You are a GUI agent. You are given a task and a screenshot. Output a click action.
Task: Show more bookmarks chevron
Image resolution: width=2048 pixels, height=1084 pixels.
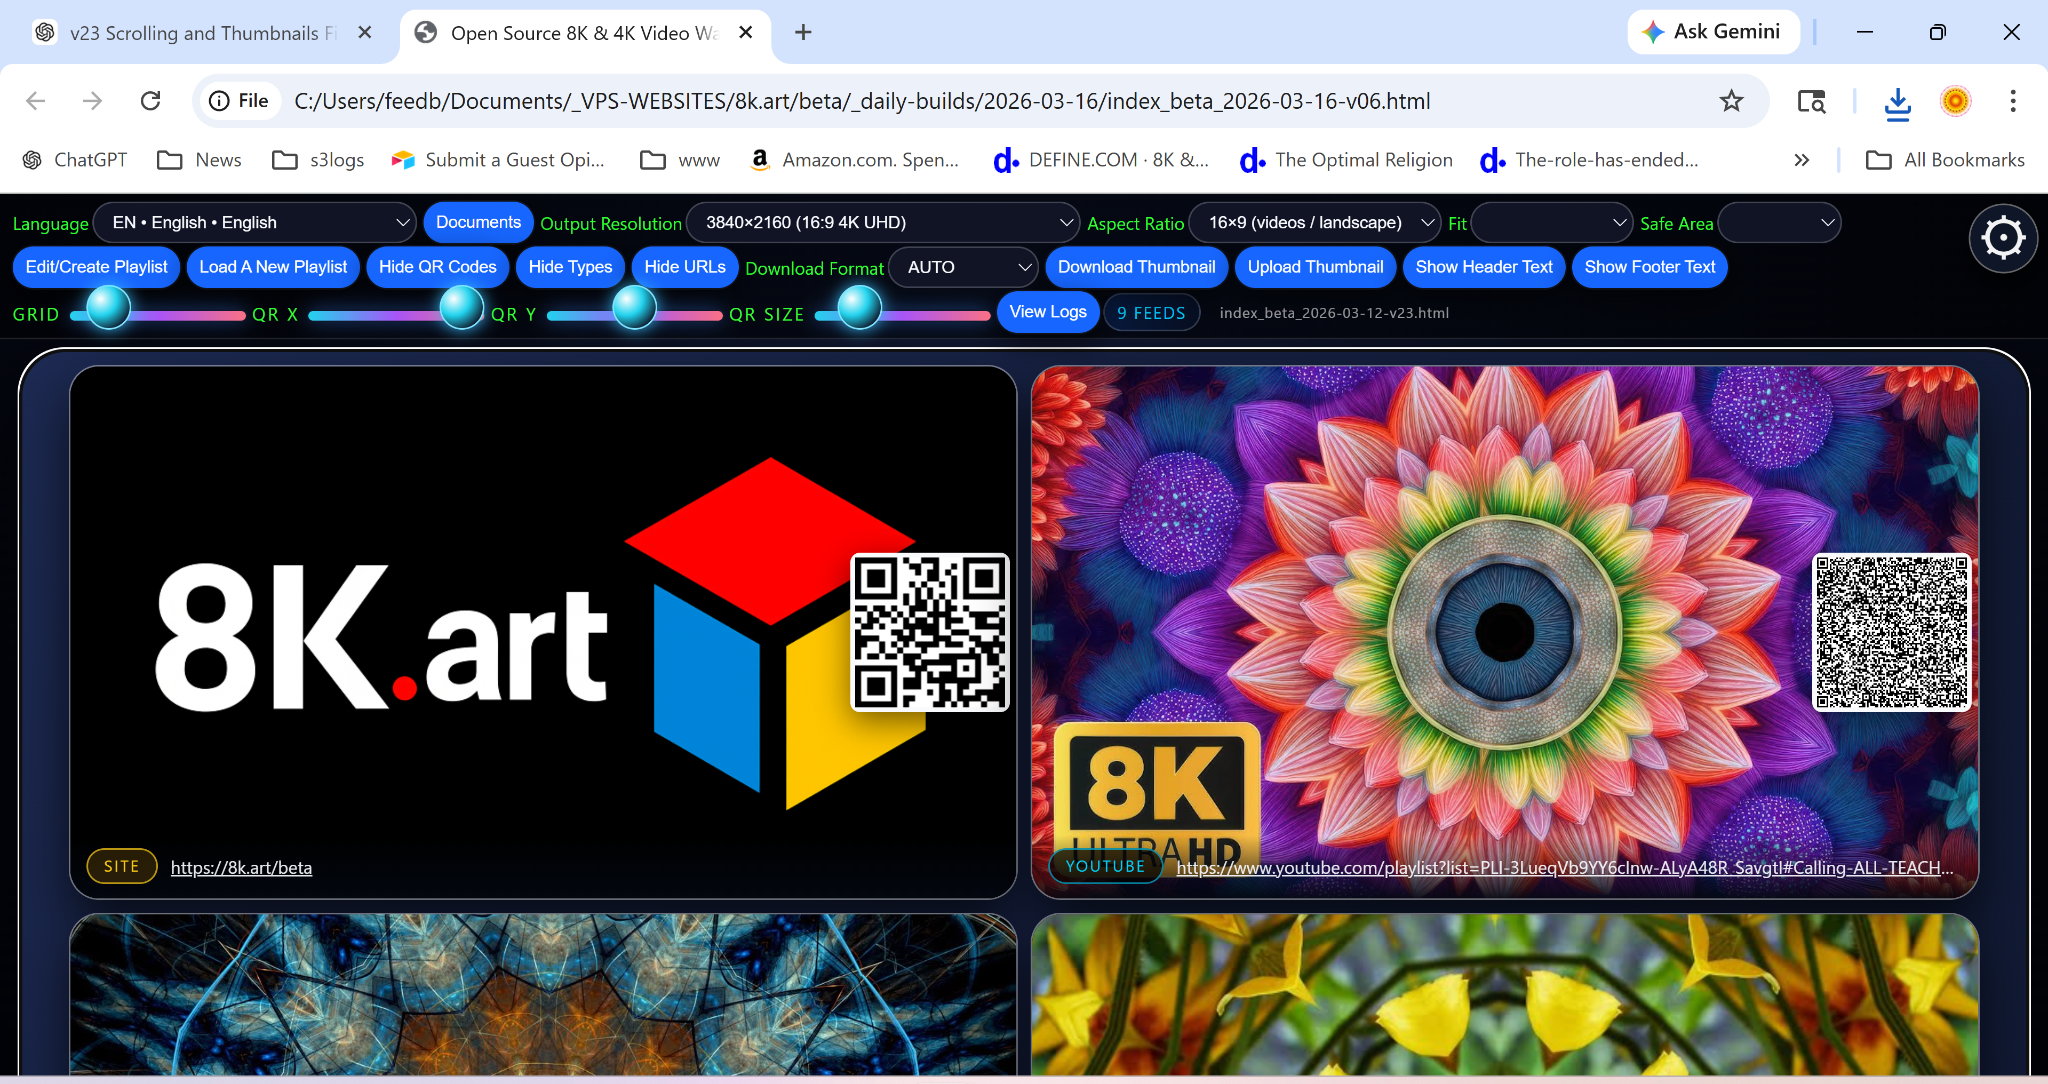[x=1801, y=160]
